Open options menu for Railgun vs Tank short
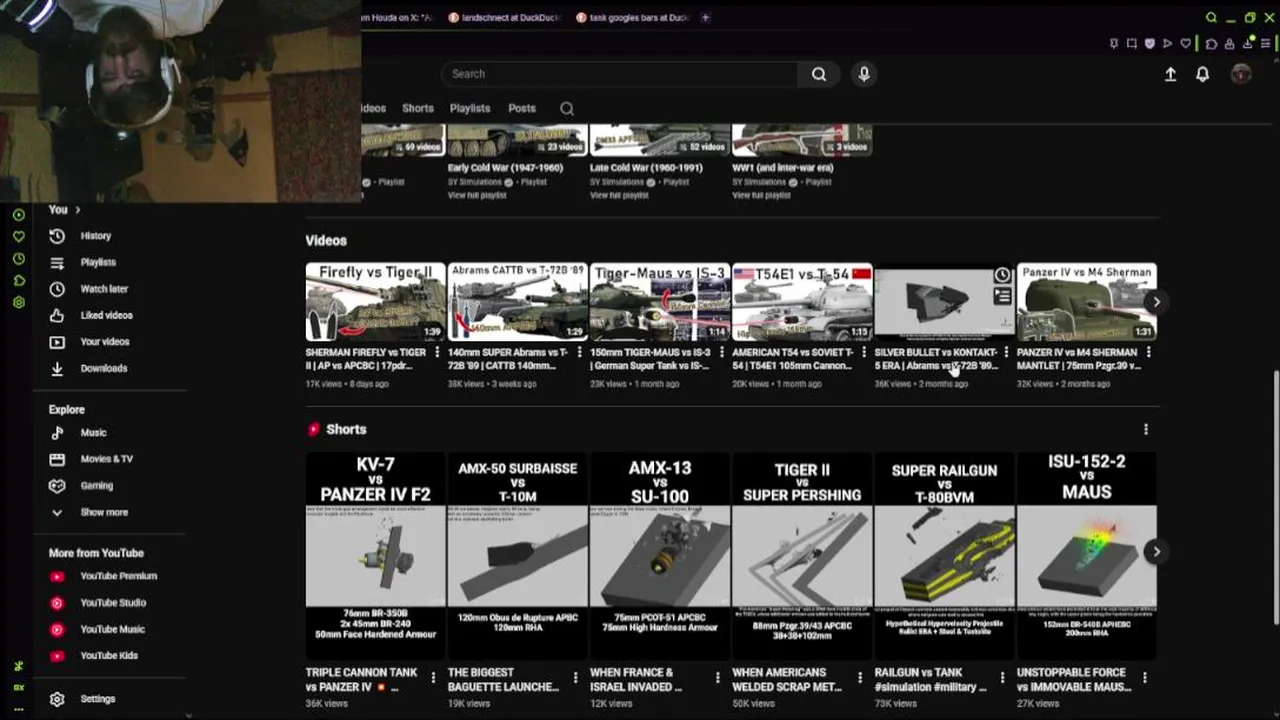This screenshot has height=720, width=1280. [1002, 678]
